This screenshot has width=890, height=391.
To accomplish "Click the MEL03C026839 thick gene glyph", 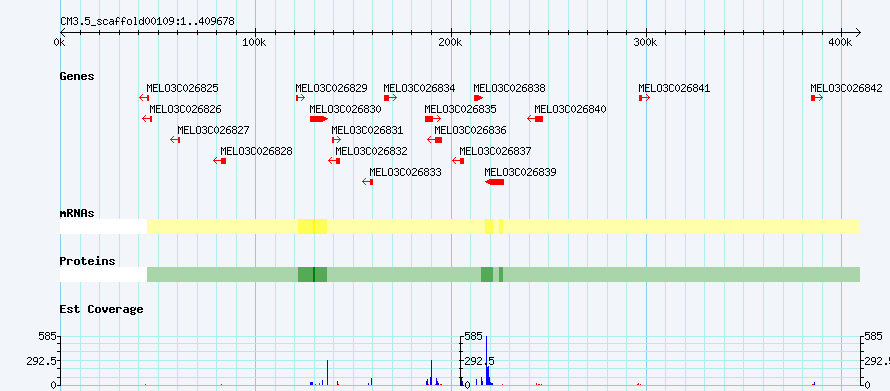I will click(494, 182).
